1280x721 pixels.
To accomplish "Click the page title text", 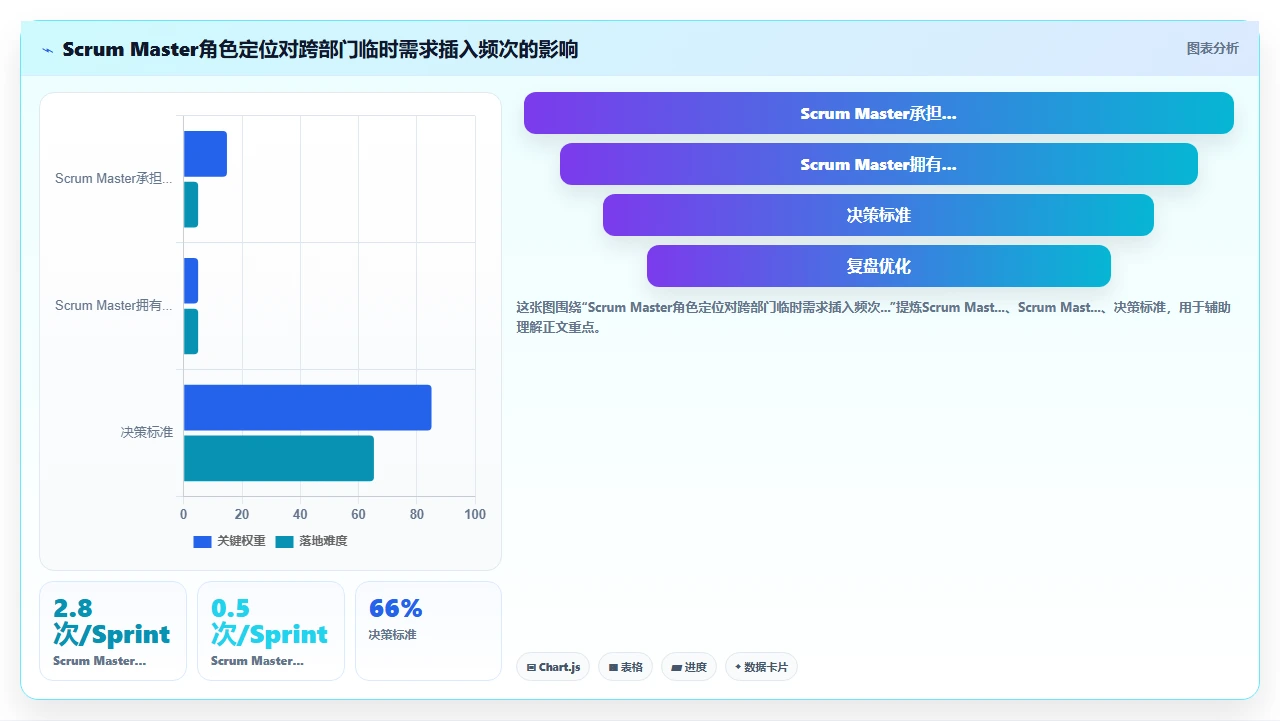I will [320, 49].
